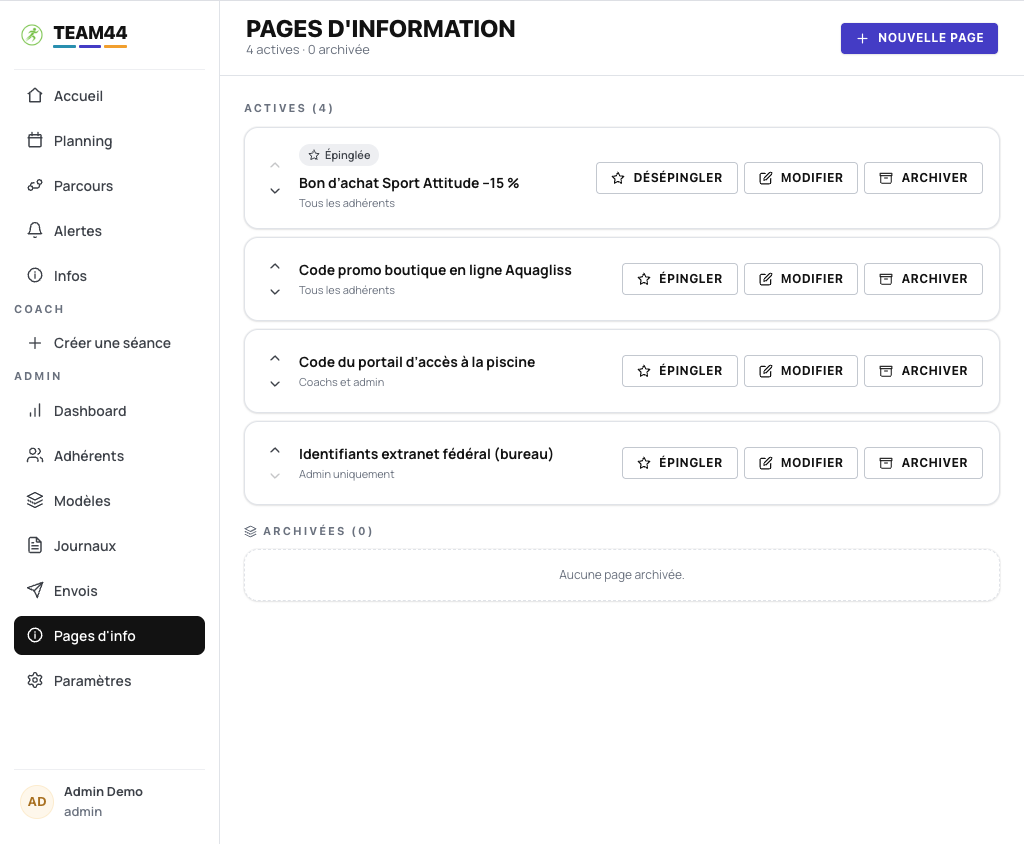Pin the Code du portail piscine page

click(680, 371)
